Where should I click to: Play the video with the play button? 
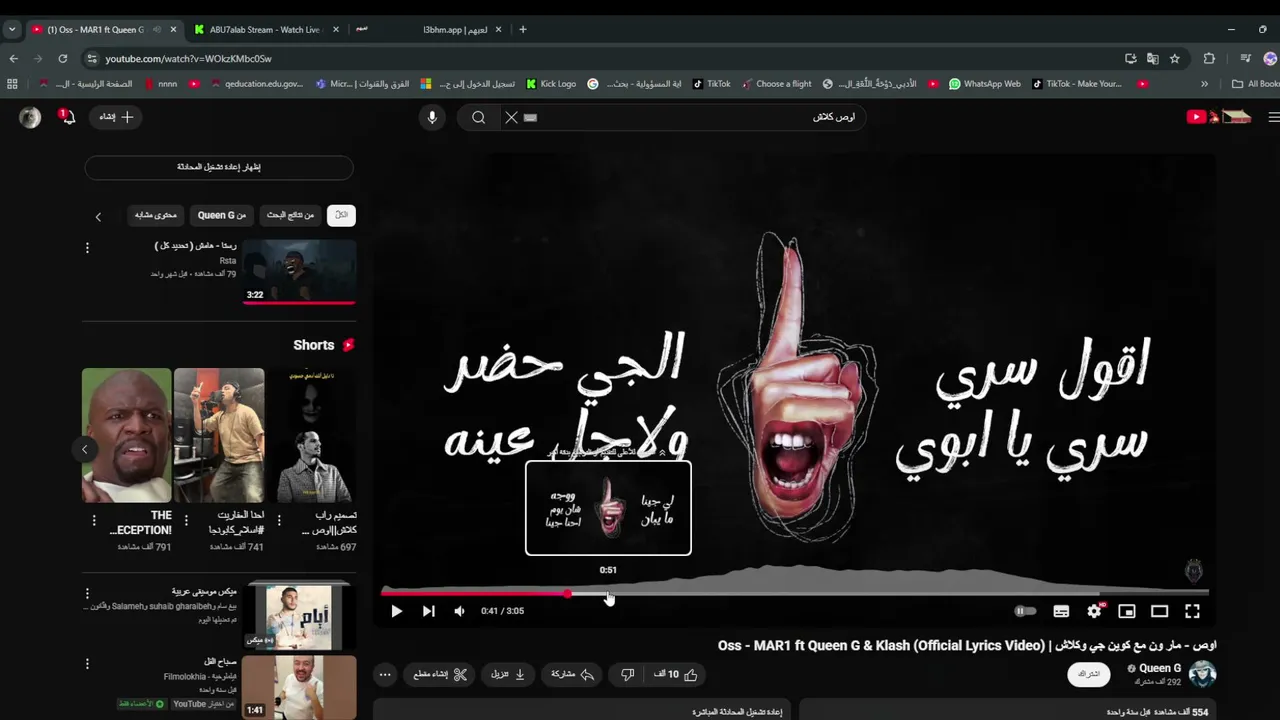[396, 611]
